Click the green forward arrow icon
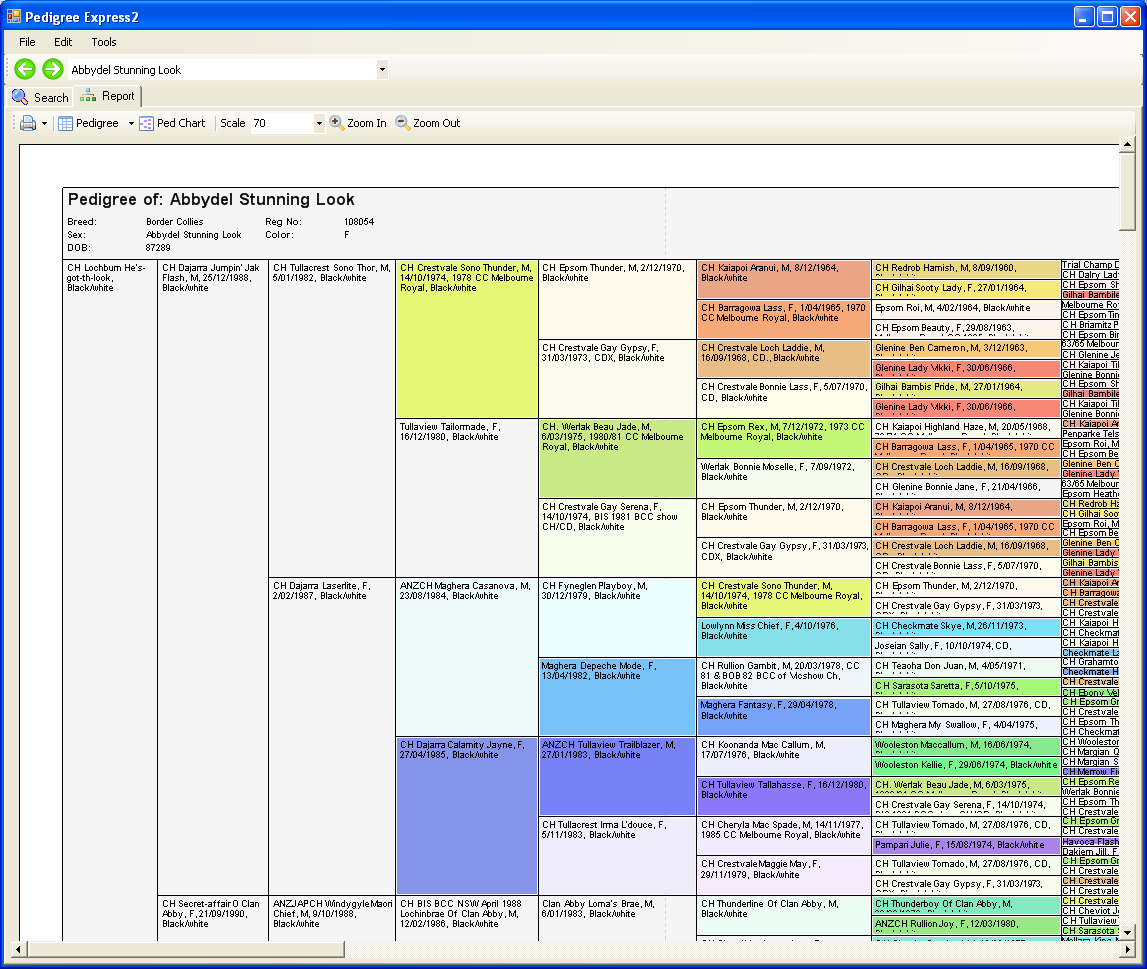Screen dimensions: 1147x969 pos(53,69)
